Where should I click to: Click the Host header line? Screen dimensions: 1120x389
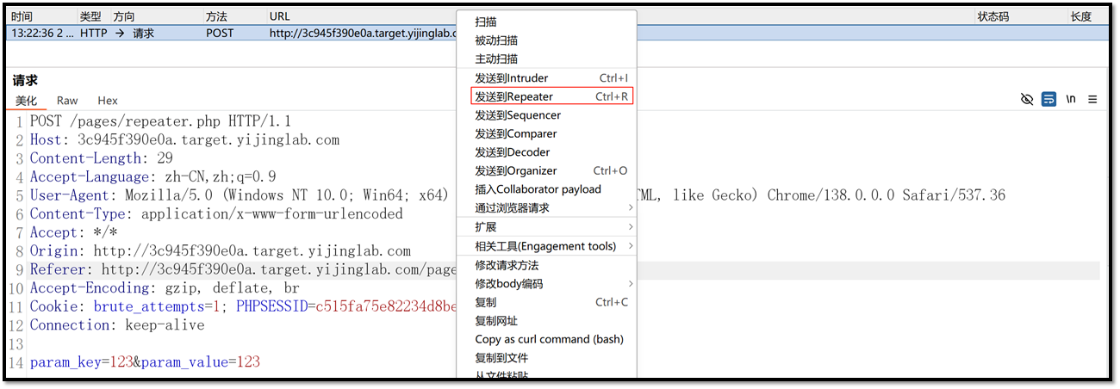[184, 140]
